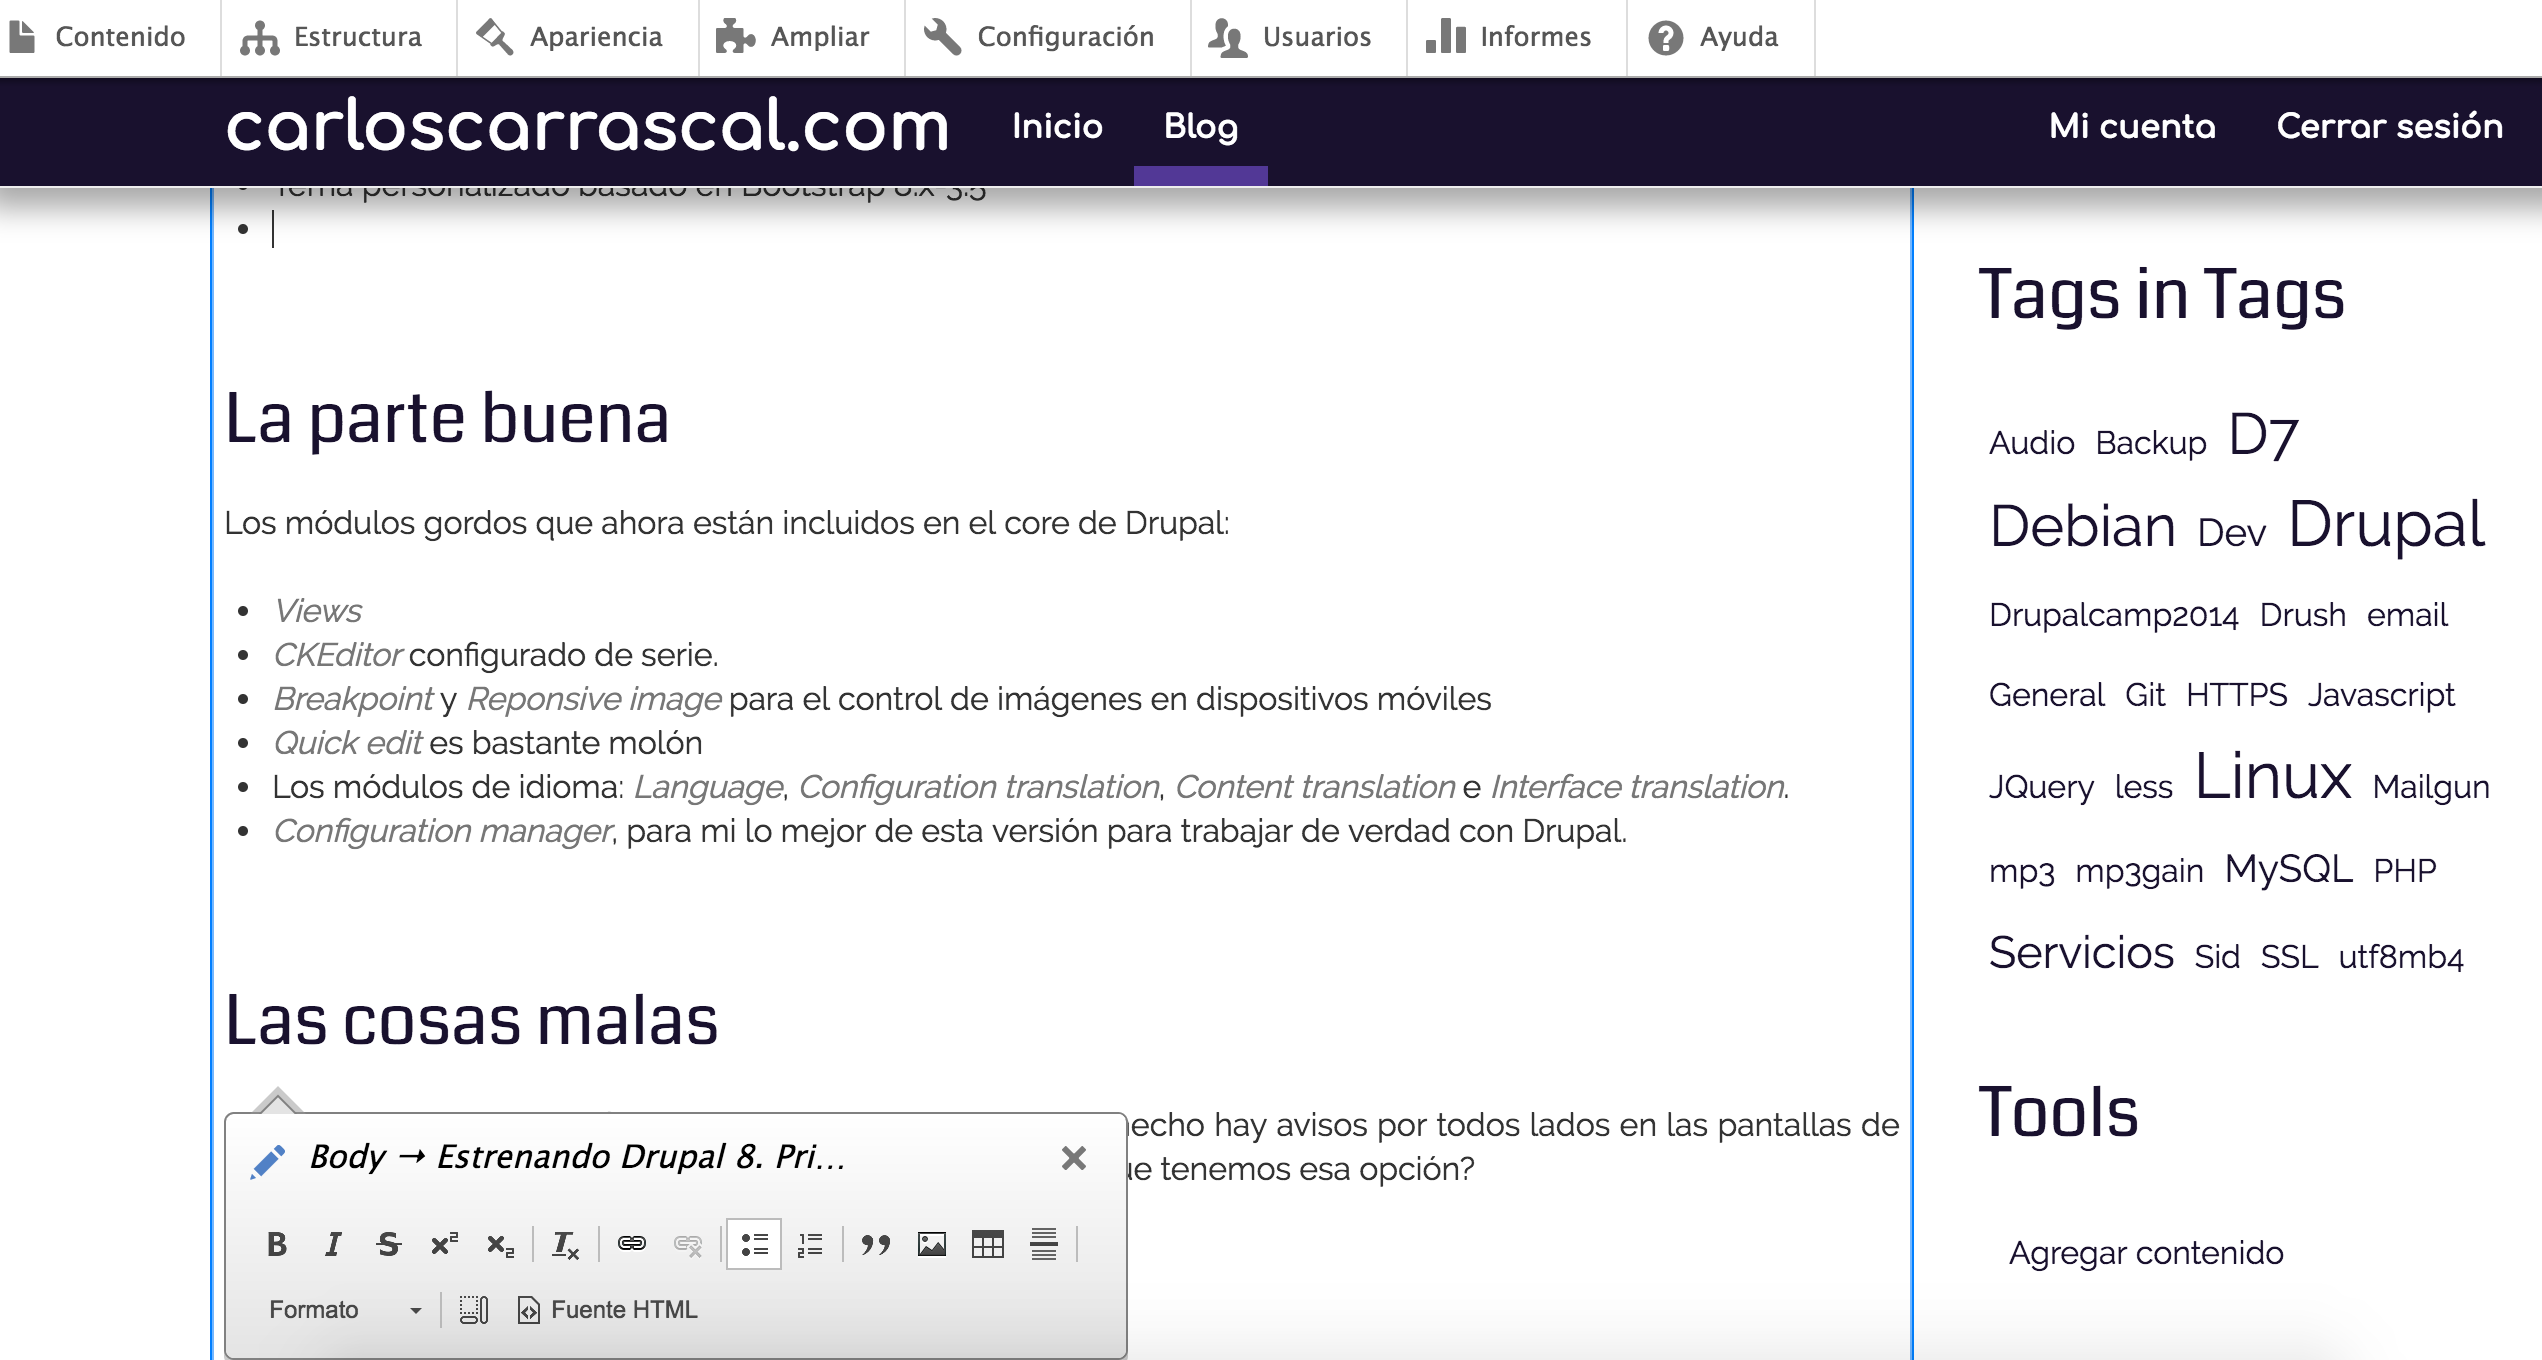Select the Drush tag
The width and height of the screenshot is (2542, 1360).
click(x=2302, y=615)
